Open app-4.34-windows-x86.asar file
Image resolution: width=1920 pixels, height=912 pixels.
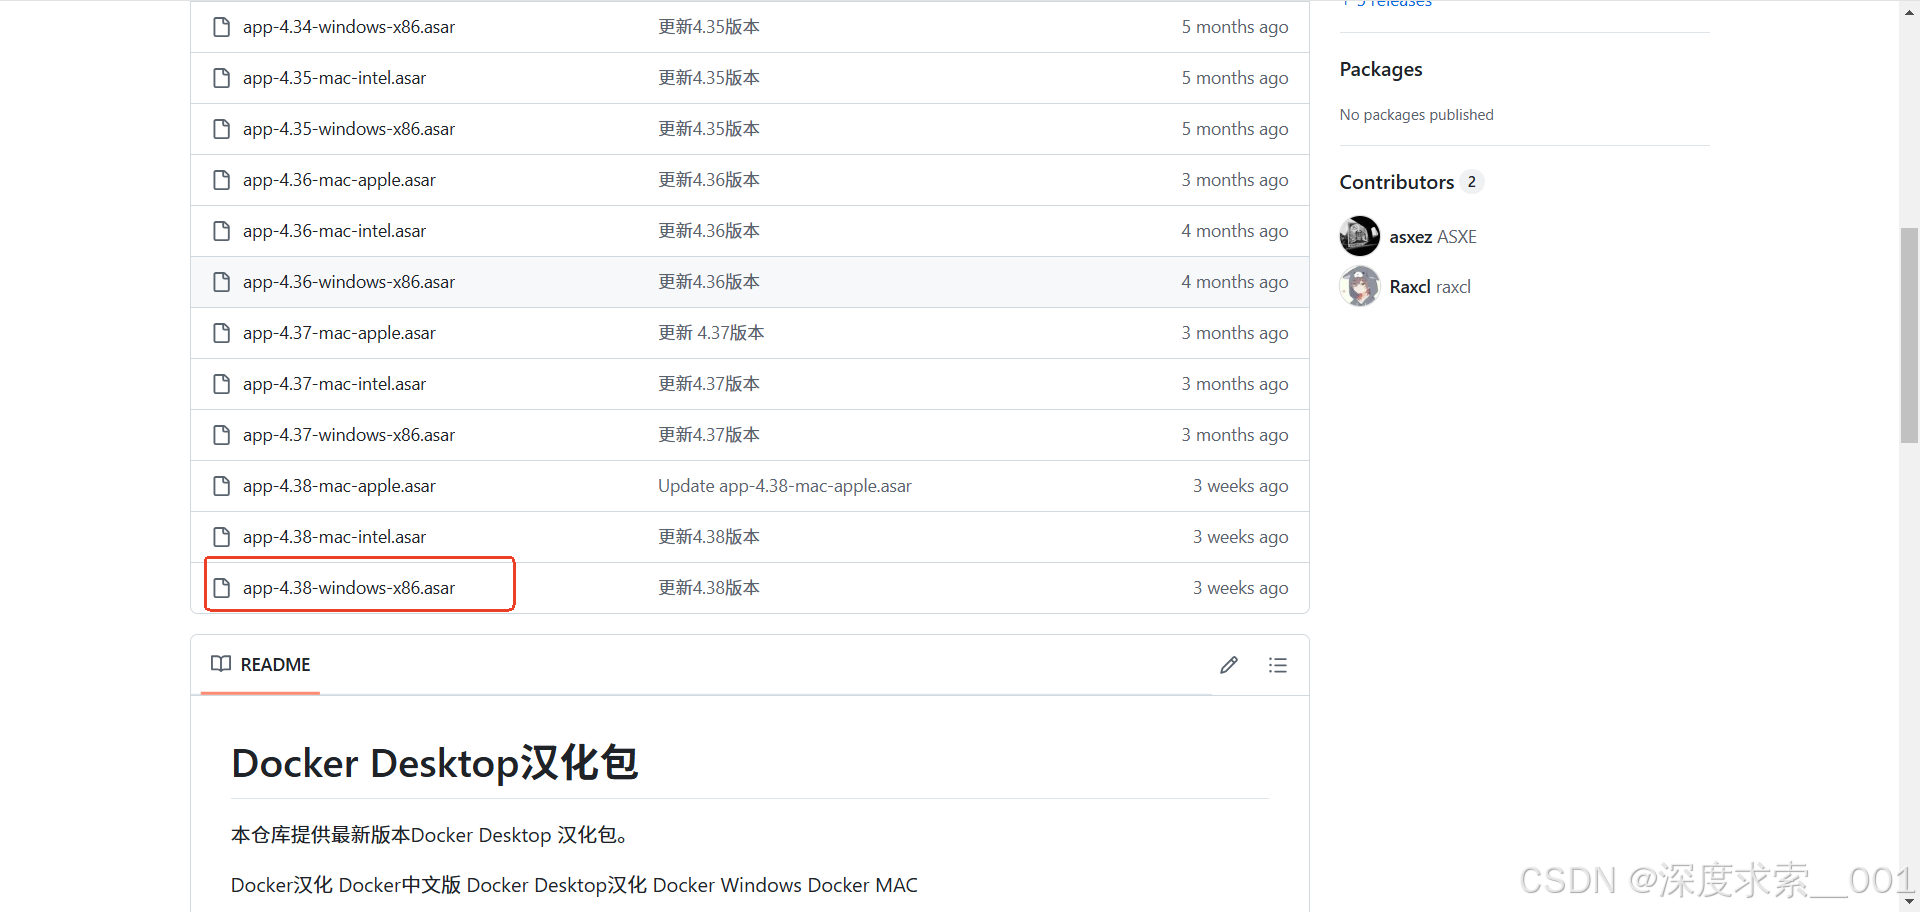[349, 27]
